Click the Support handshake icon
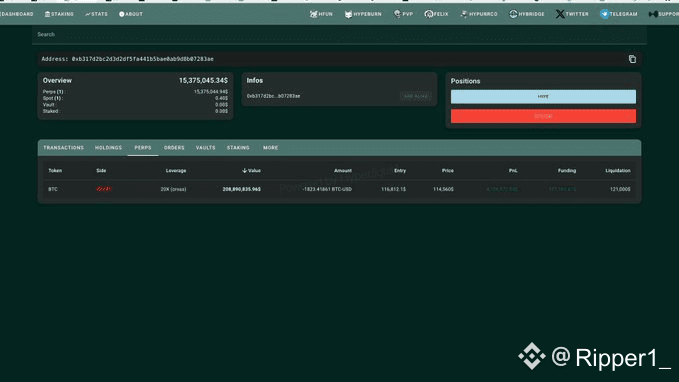The width and height of the screenshot is (679, 382). 653,14
